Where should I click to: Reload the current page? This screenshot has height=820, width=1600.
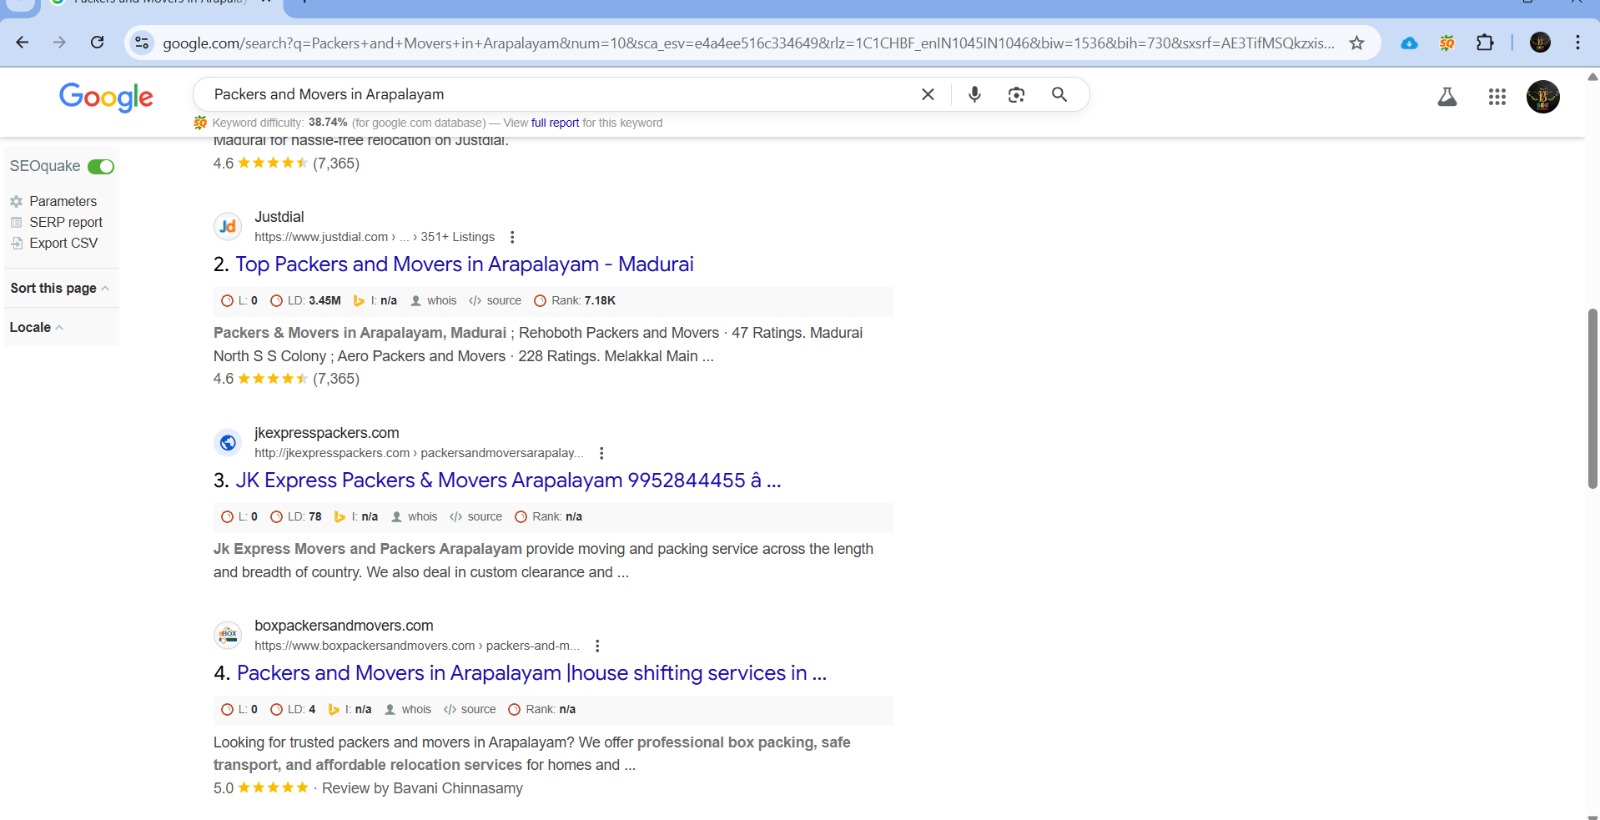[x=97, y=43]
